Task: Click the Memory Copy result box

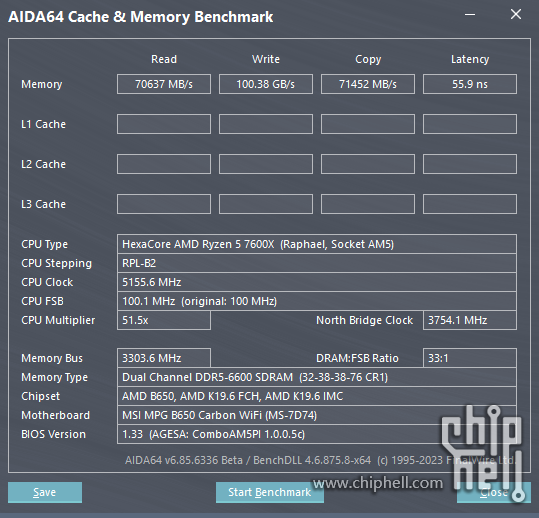Action: click(x=368, y=84)
